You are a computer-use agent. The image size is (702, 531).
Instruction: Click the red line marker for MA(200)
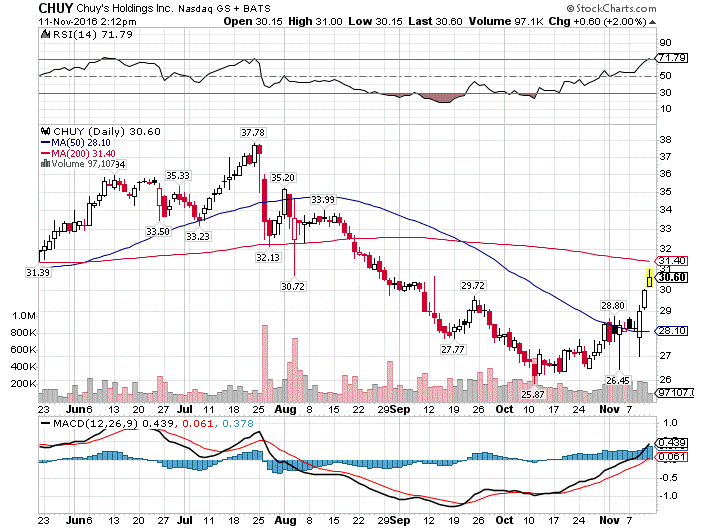pos(46,153)
